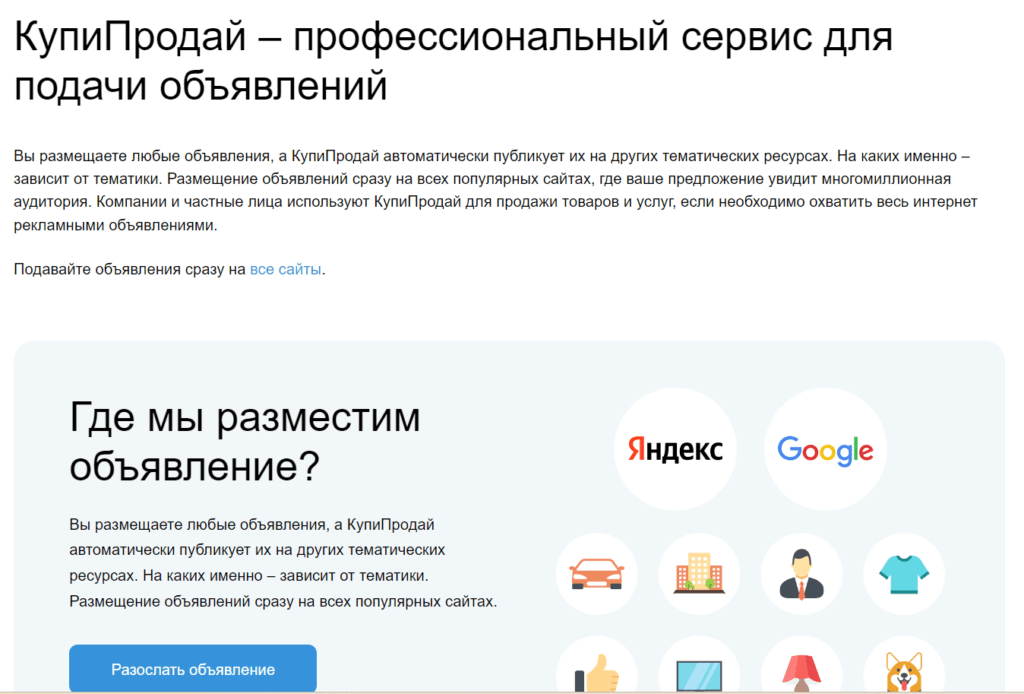
Task: Click heading 'КупиПродай – профессиональный сервис для подачи объявлений'
Action: tap(453, 61)
